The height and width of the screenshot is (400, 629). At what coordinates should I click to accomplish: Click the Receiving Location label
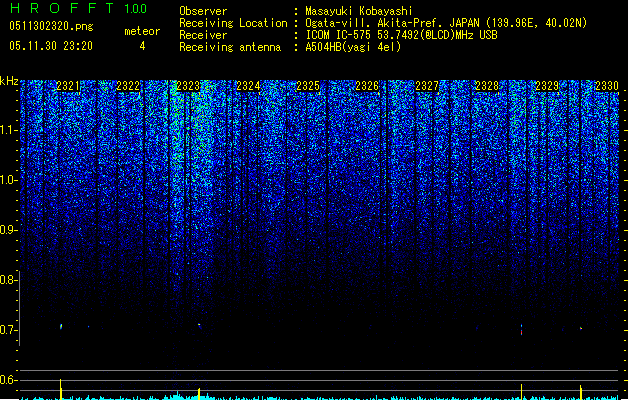(x=233, y=23)
